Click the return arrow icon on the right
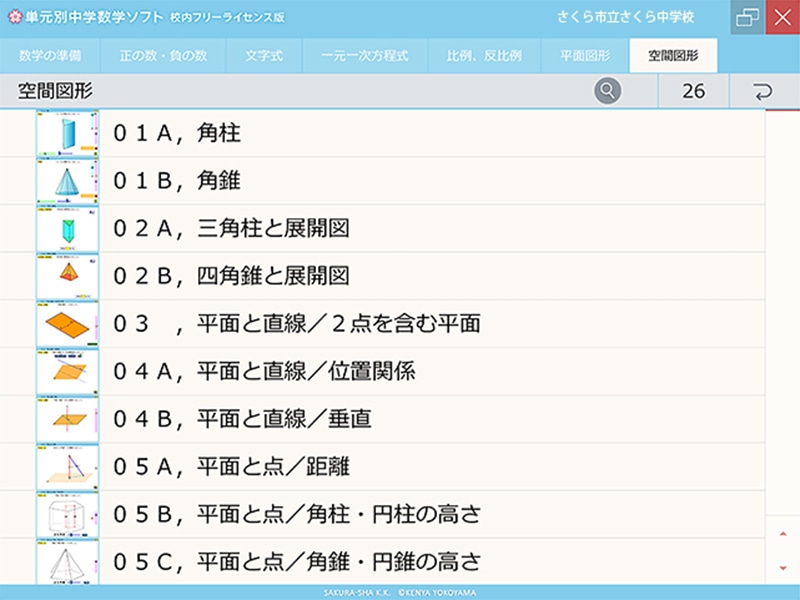Screen dimensions: 800x600 click(762, 90)
